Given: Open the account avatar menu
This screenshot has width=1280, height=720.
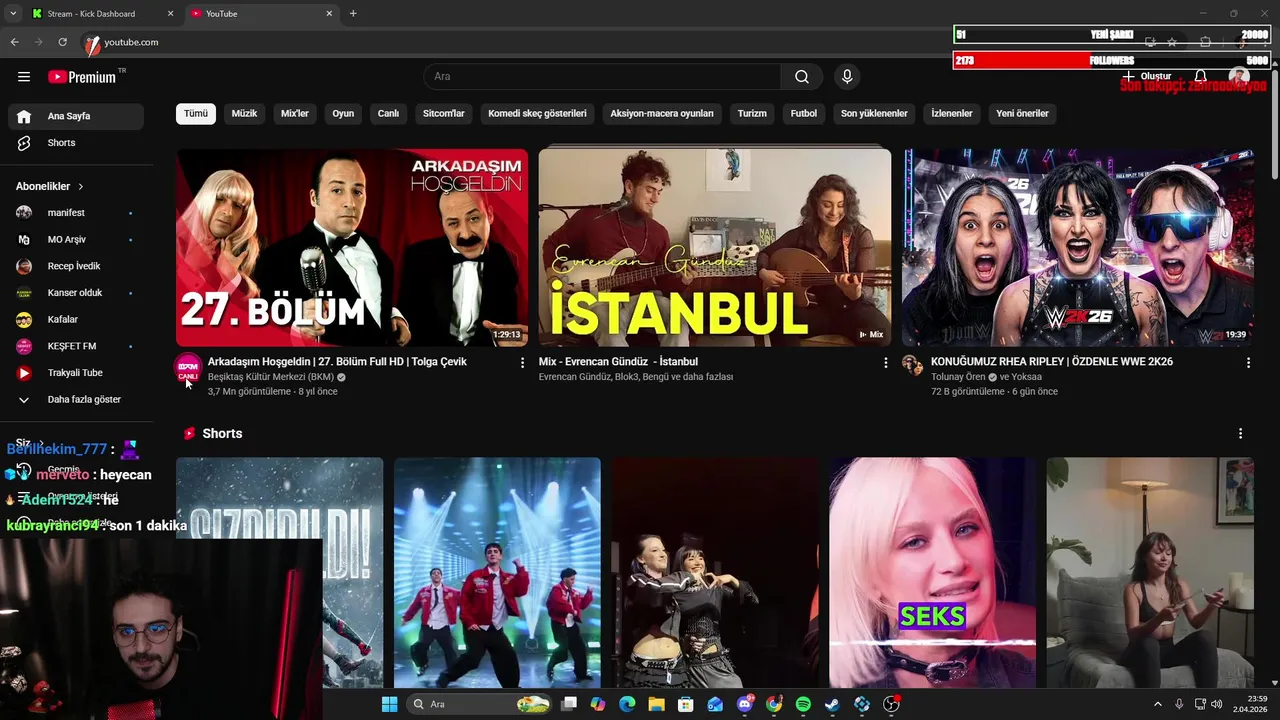Looking at the screenshot, I should [1239, 77].
